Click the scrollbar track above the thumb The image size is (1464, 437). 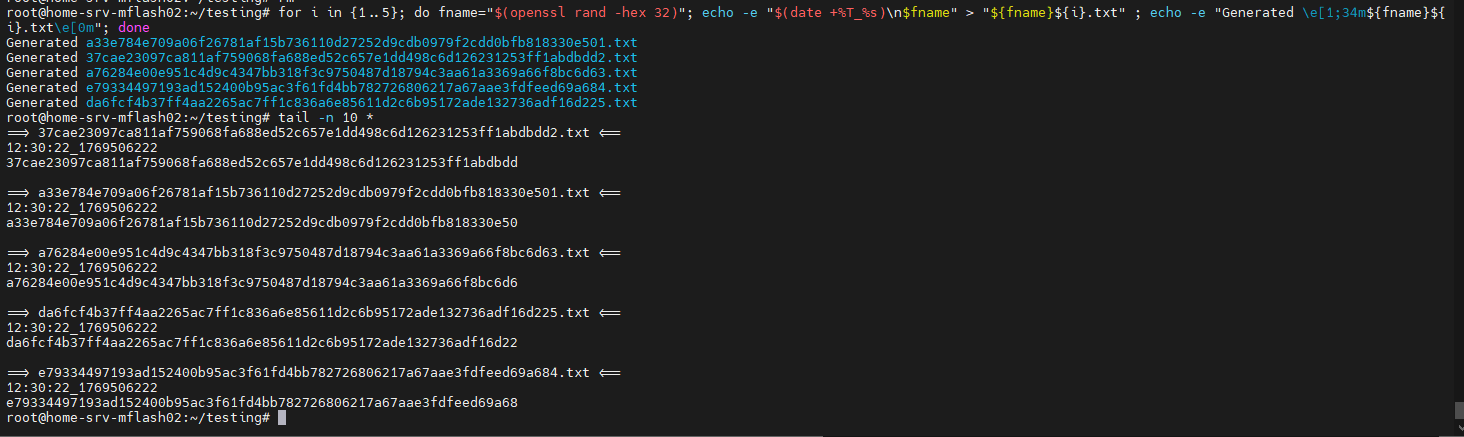click(x=1458, y=200)
